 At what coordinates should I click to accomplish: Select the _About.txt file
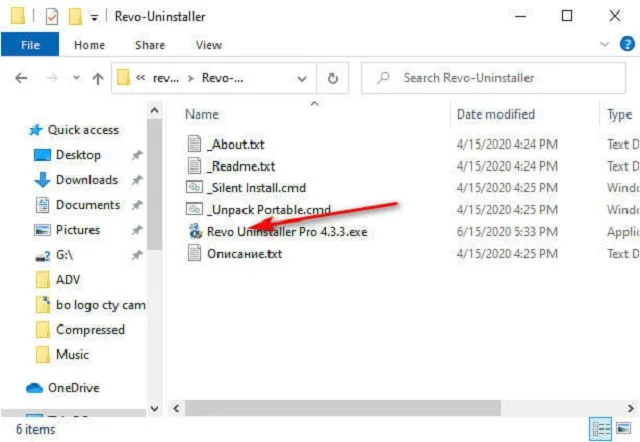click(x=236, y=144)
